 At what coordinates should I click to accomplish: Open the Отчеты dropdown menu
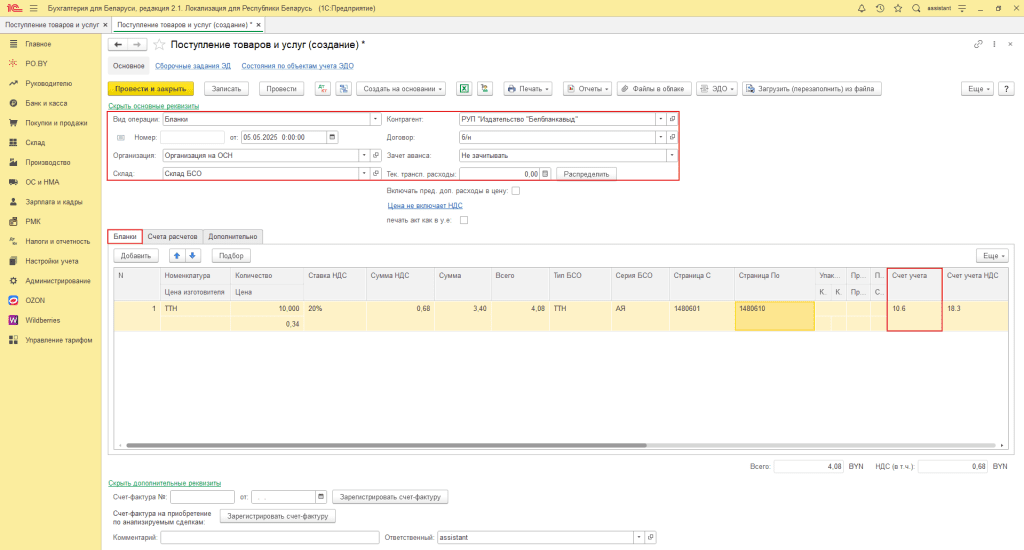pyautogui.click(x=587, y=89)
